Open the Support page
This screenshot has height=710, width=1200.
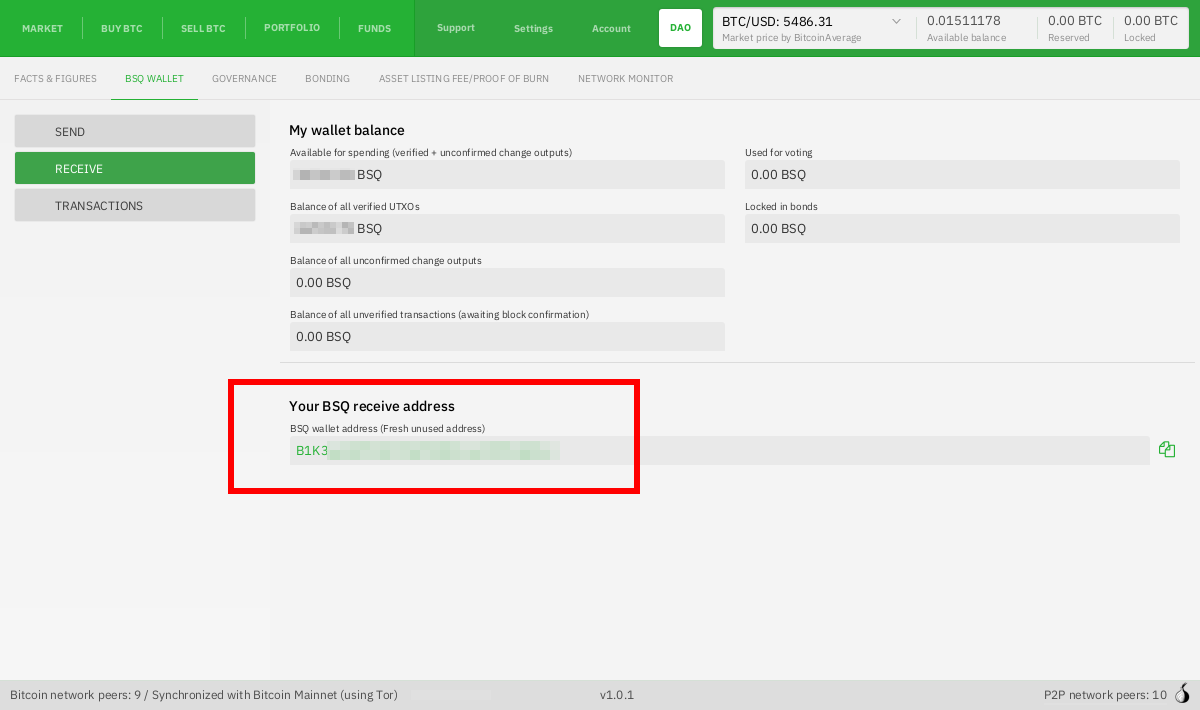[456, 28]
